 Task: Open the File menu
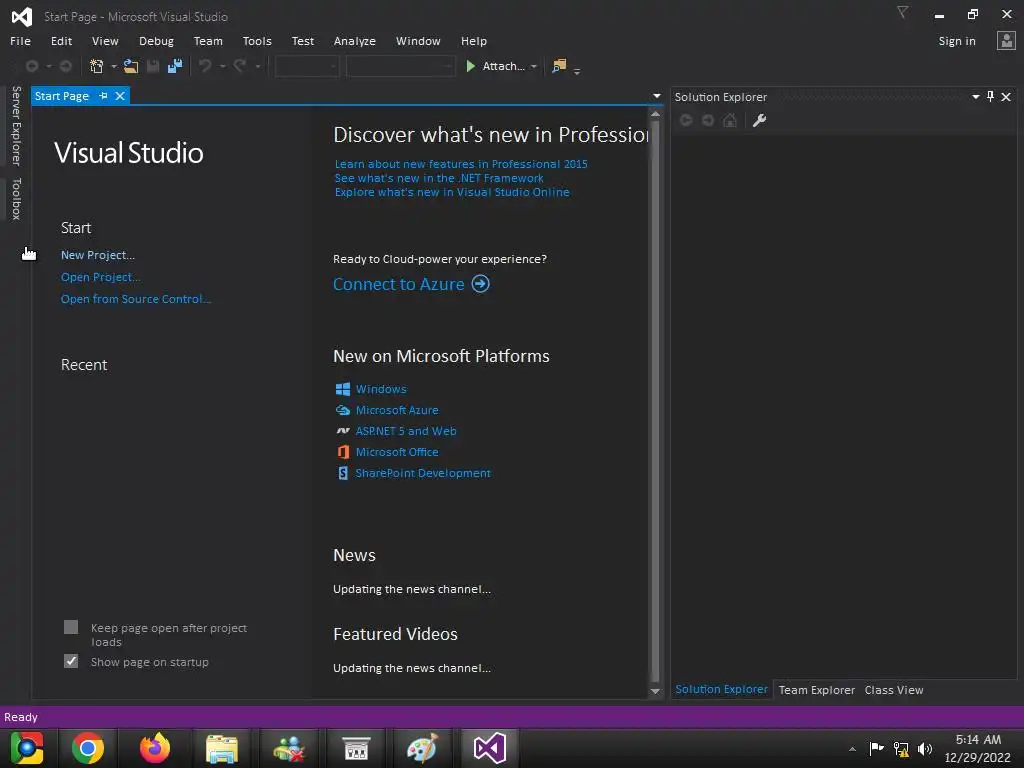pos(20,41)
